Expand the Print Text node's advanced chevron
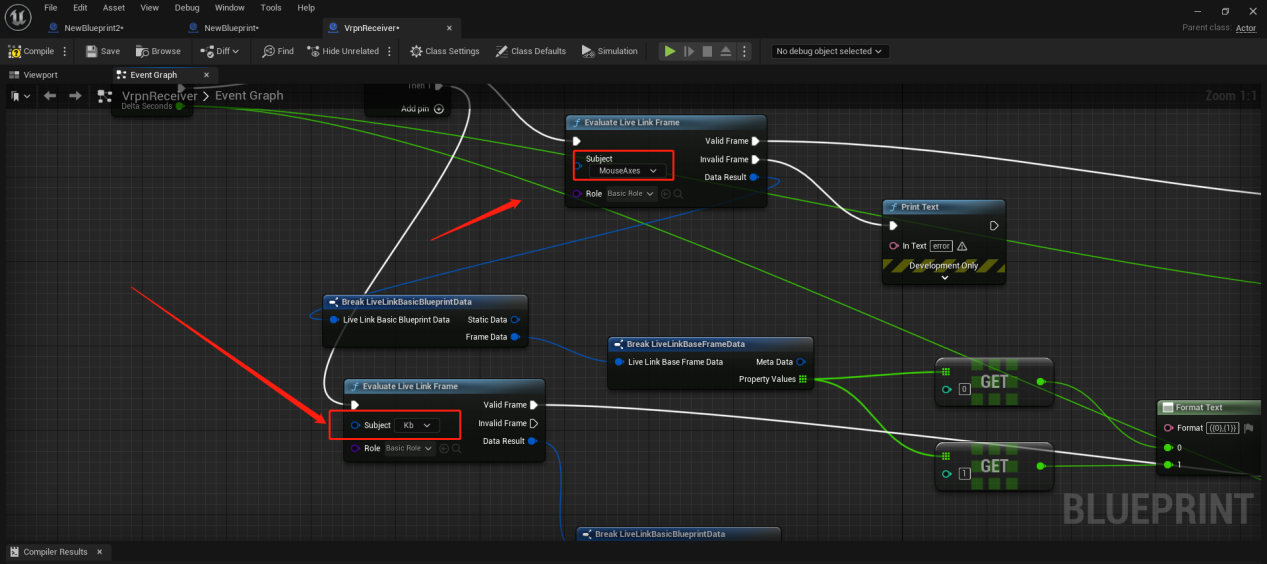Viewport: 1267px width, 564px height. (x=944, y=278)
